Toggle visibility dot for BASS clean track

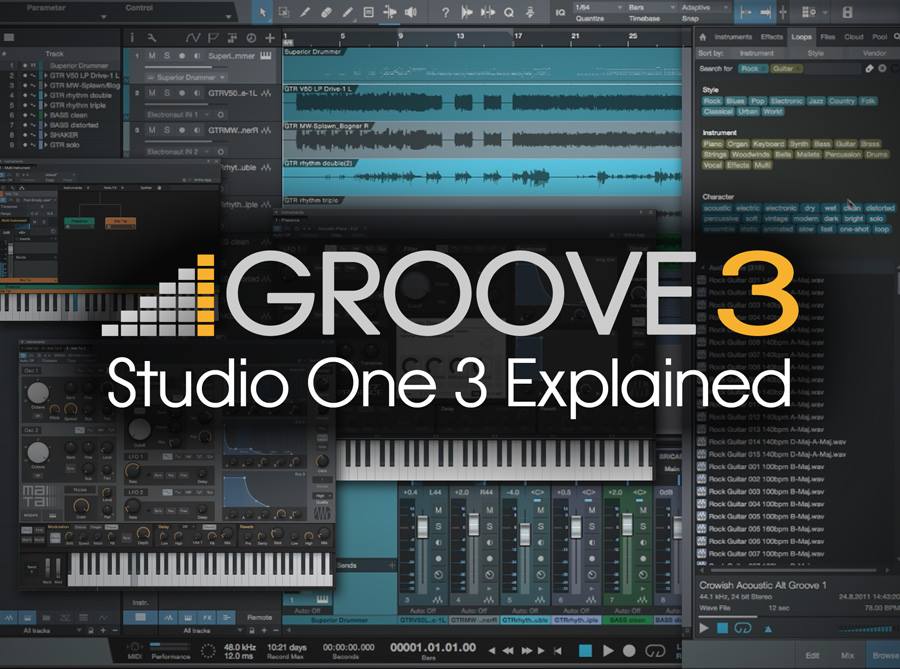25,115
